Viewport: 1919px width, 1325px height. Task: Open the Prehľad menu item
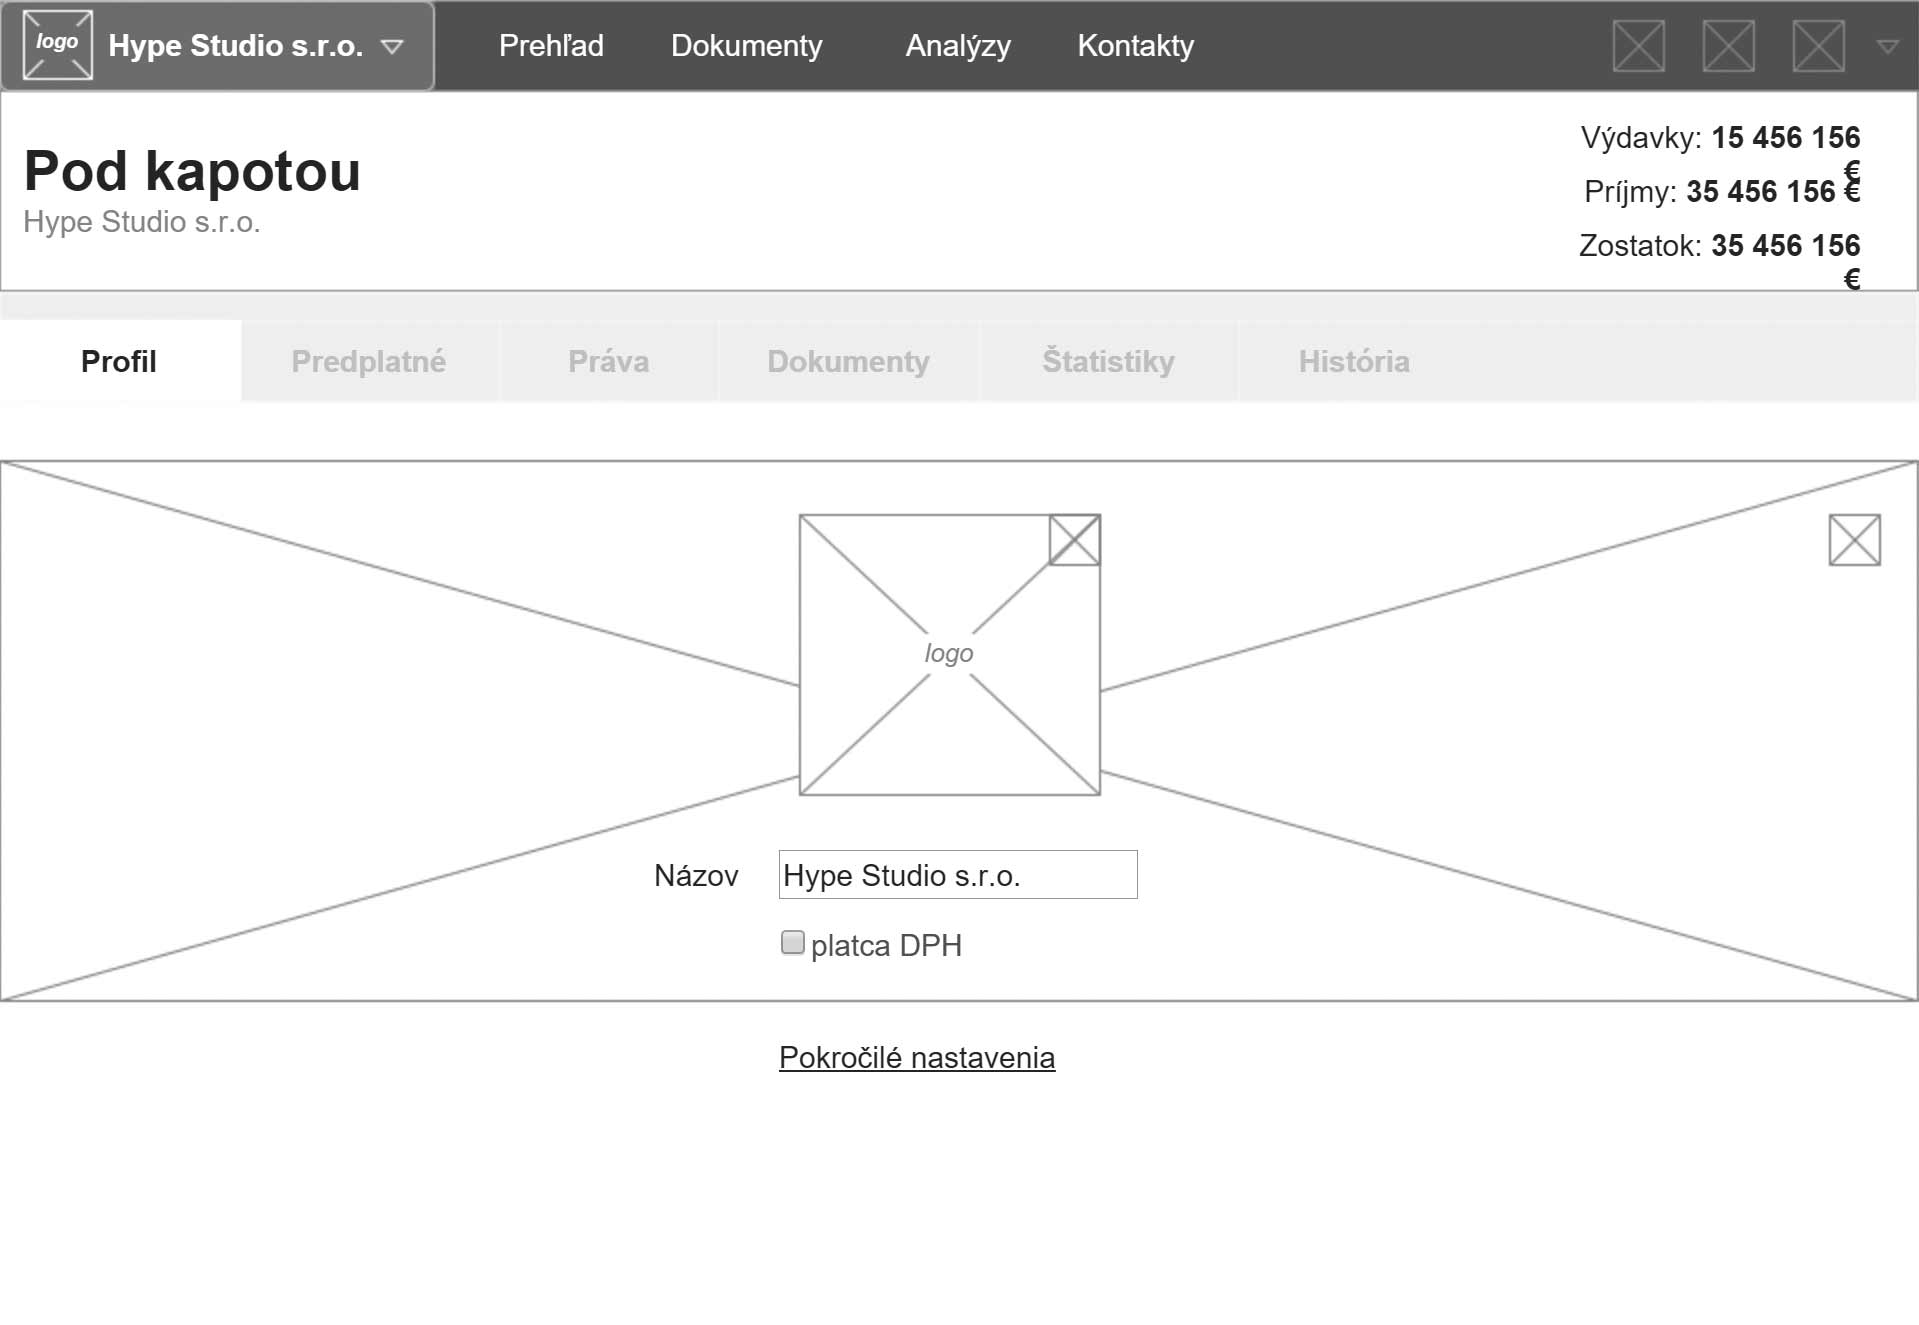pos(551,46)
